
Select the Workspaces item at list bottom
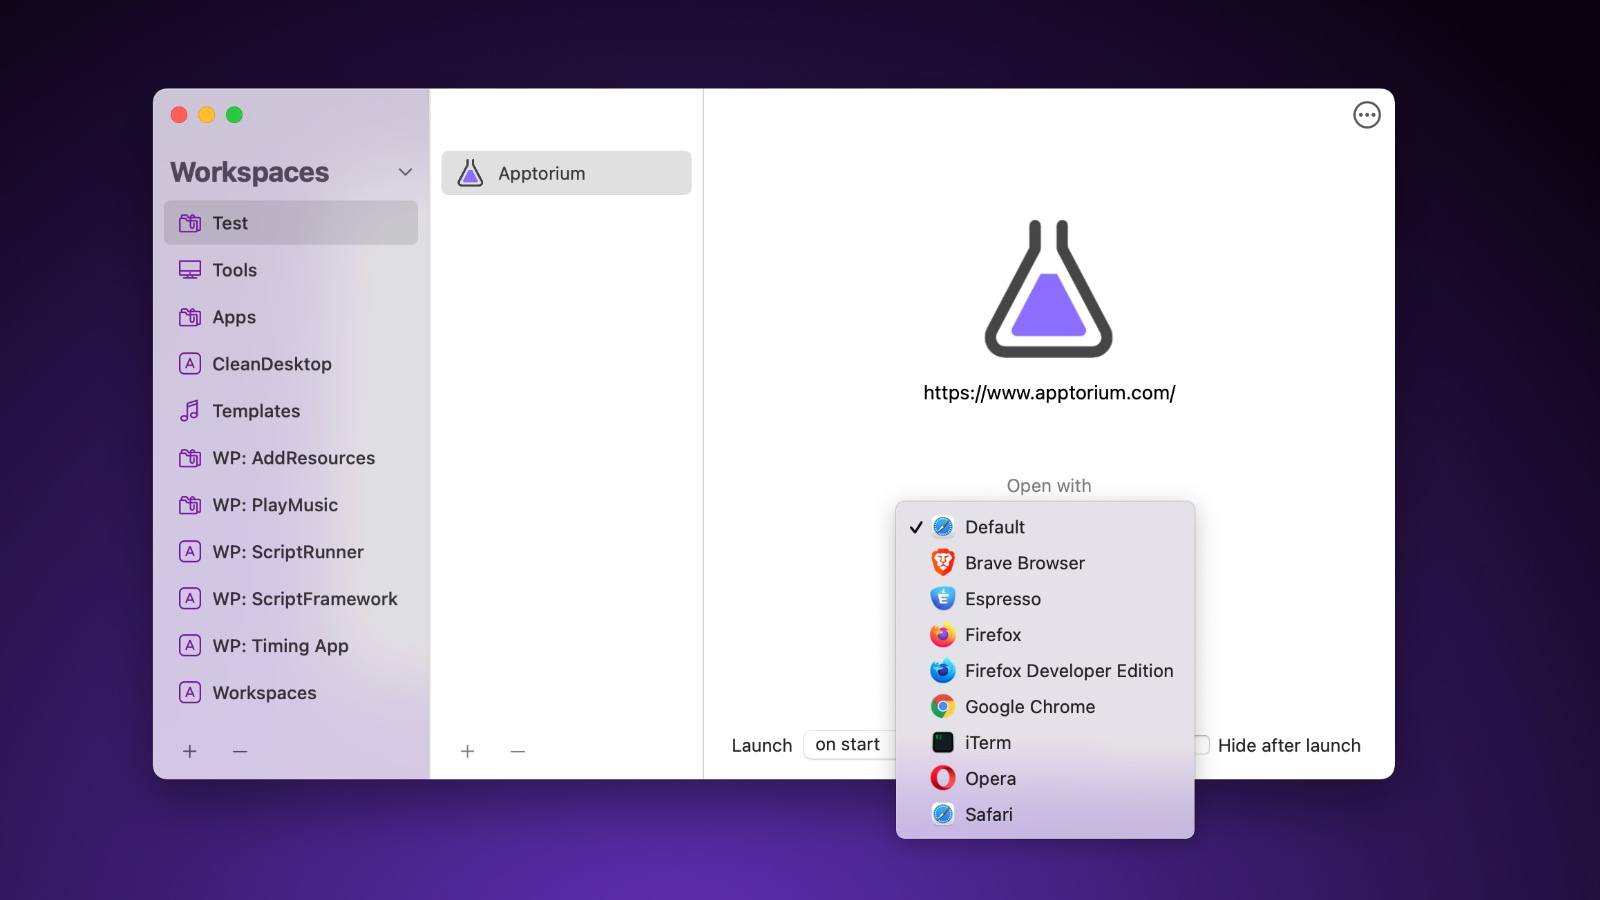coord(291,693)
